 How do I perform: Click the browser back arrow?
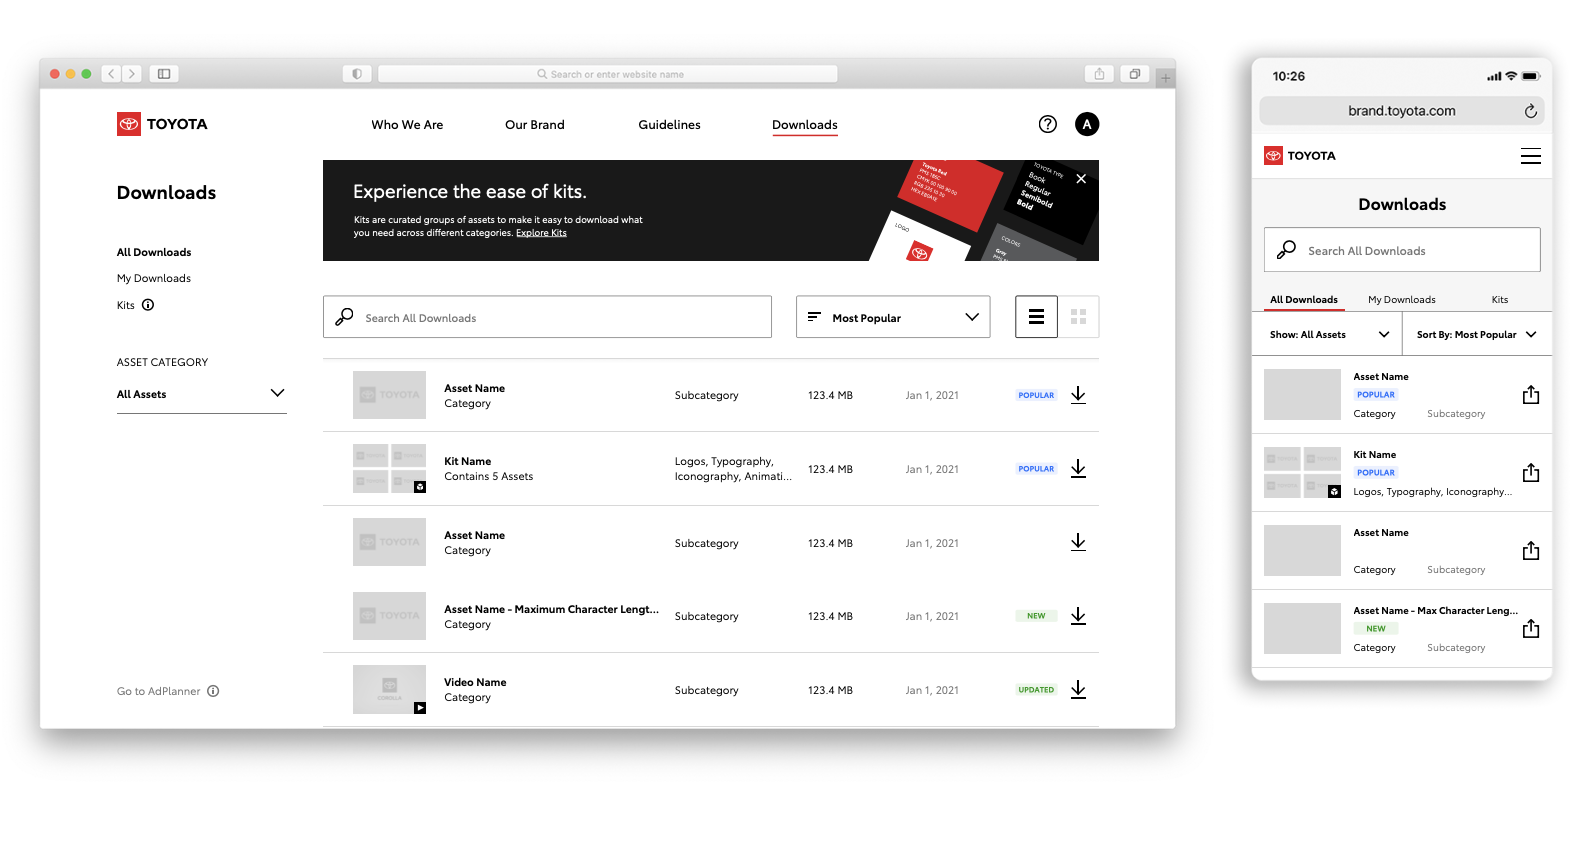coord(111,74)
